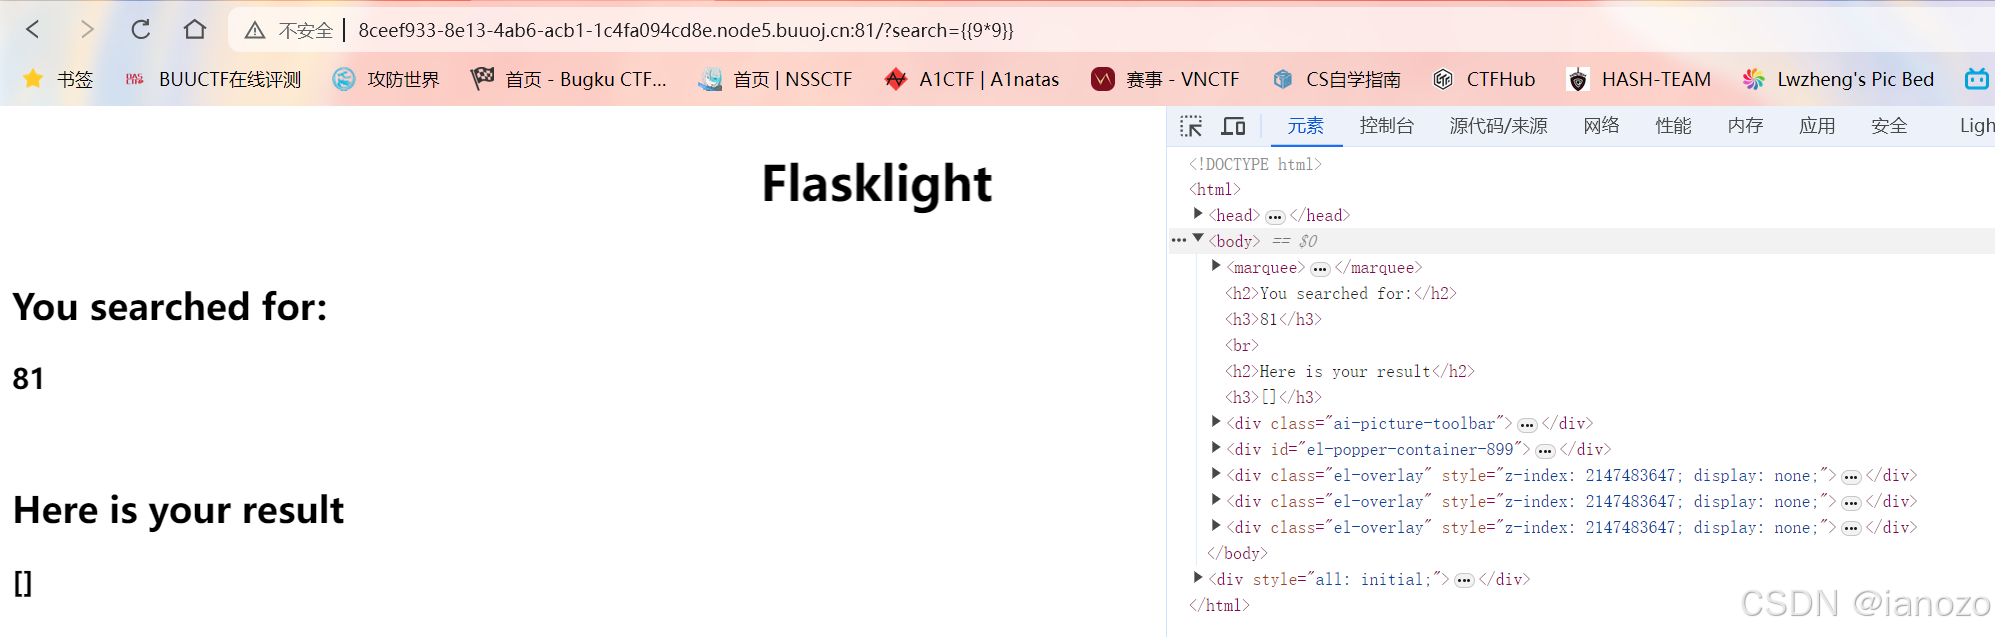Screen dimensions: 1995x637
Task: Expand the marquee element node
Action: 1216,266
